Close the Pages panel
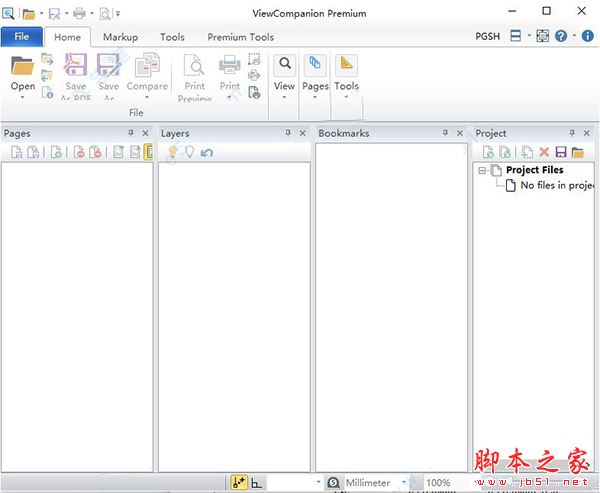 click(145, 133)
